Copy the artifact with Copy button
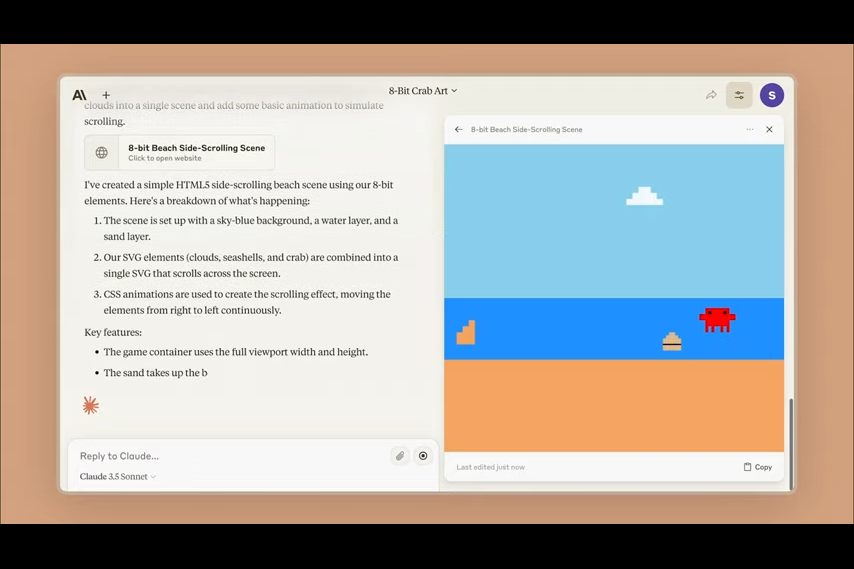The image size is (854, 569). click(x=758, y=467)
